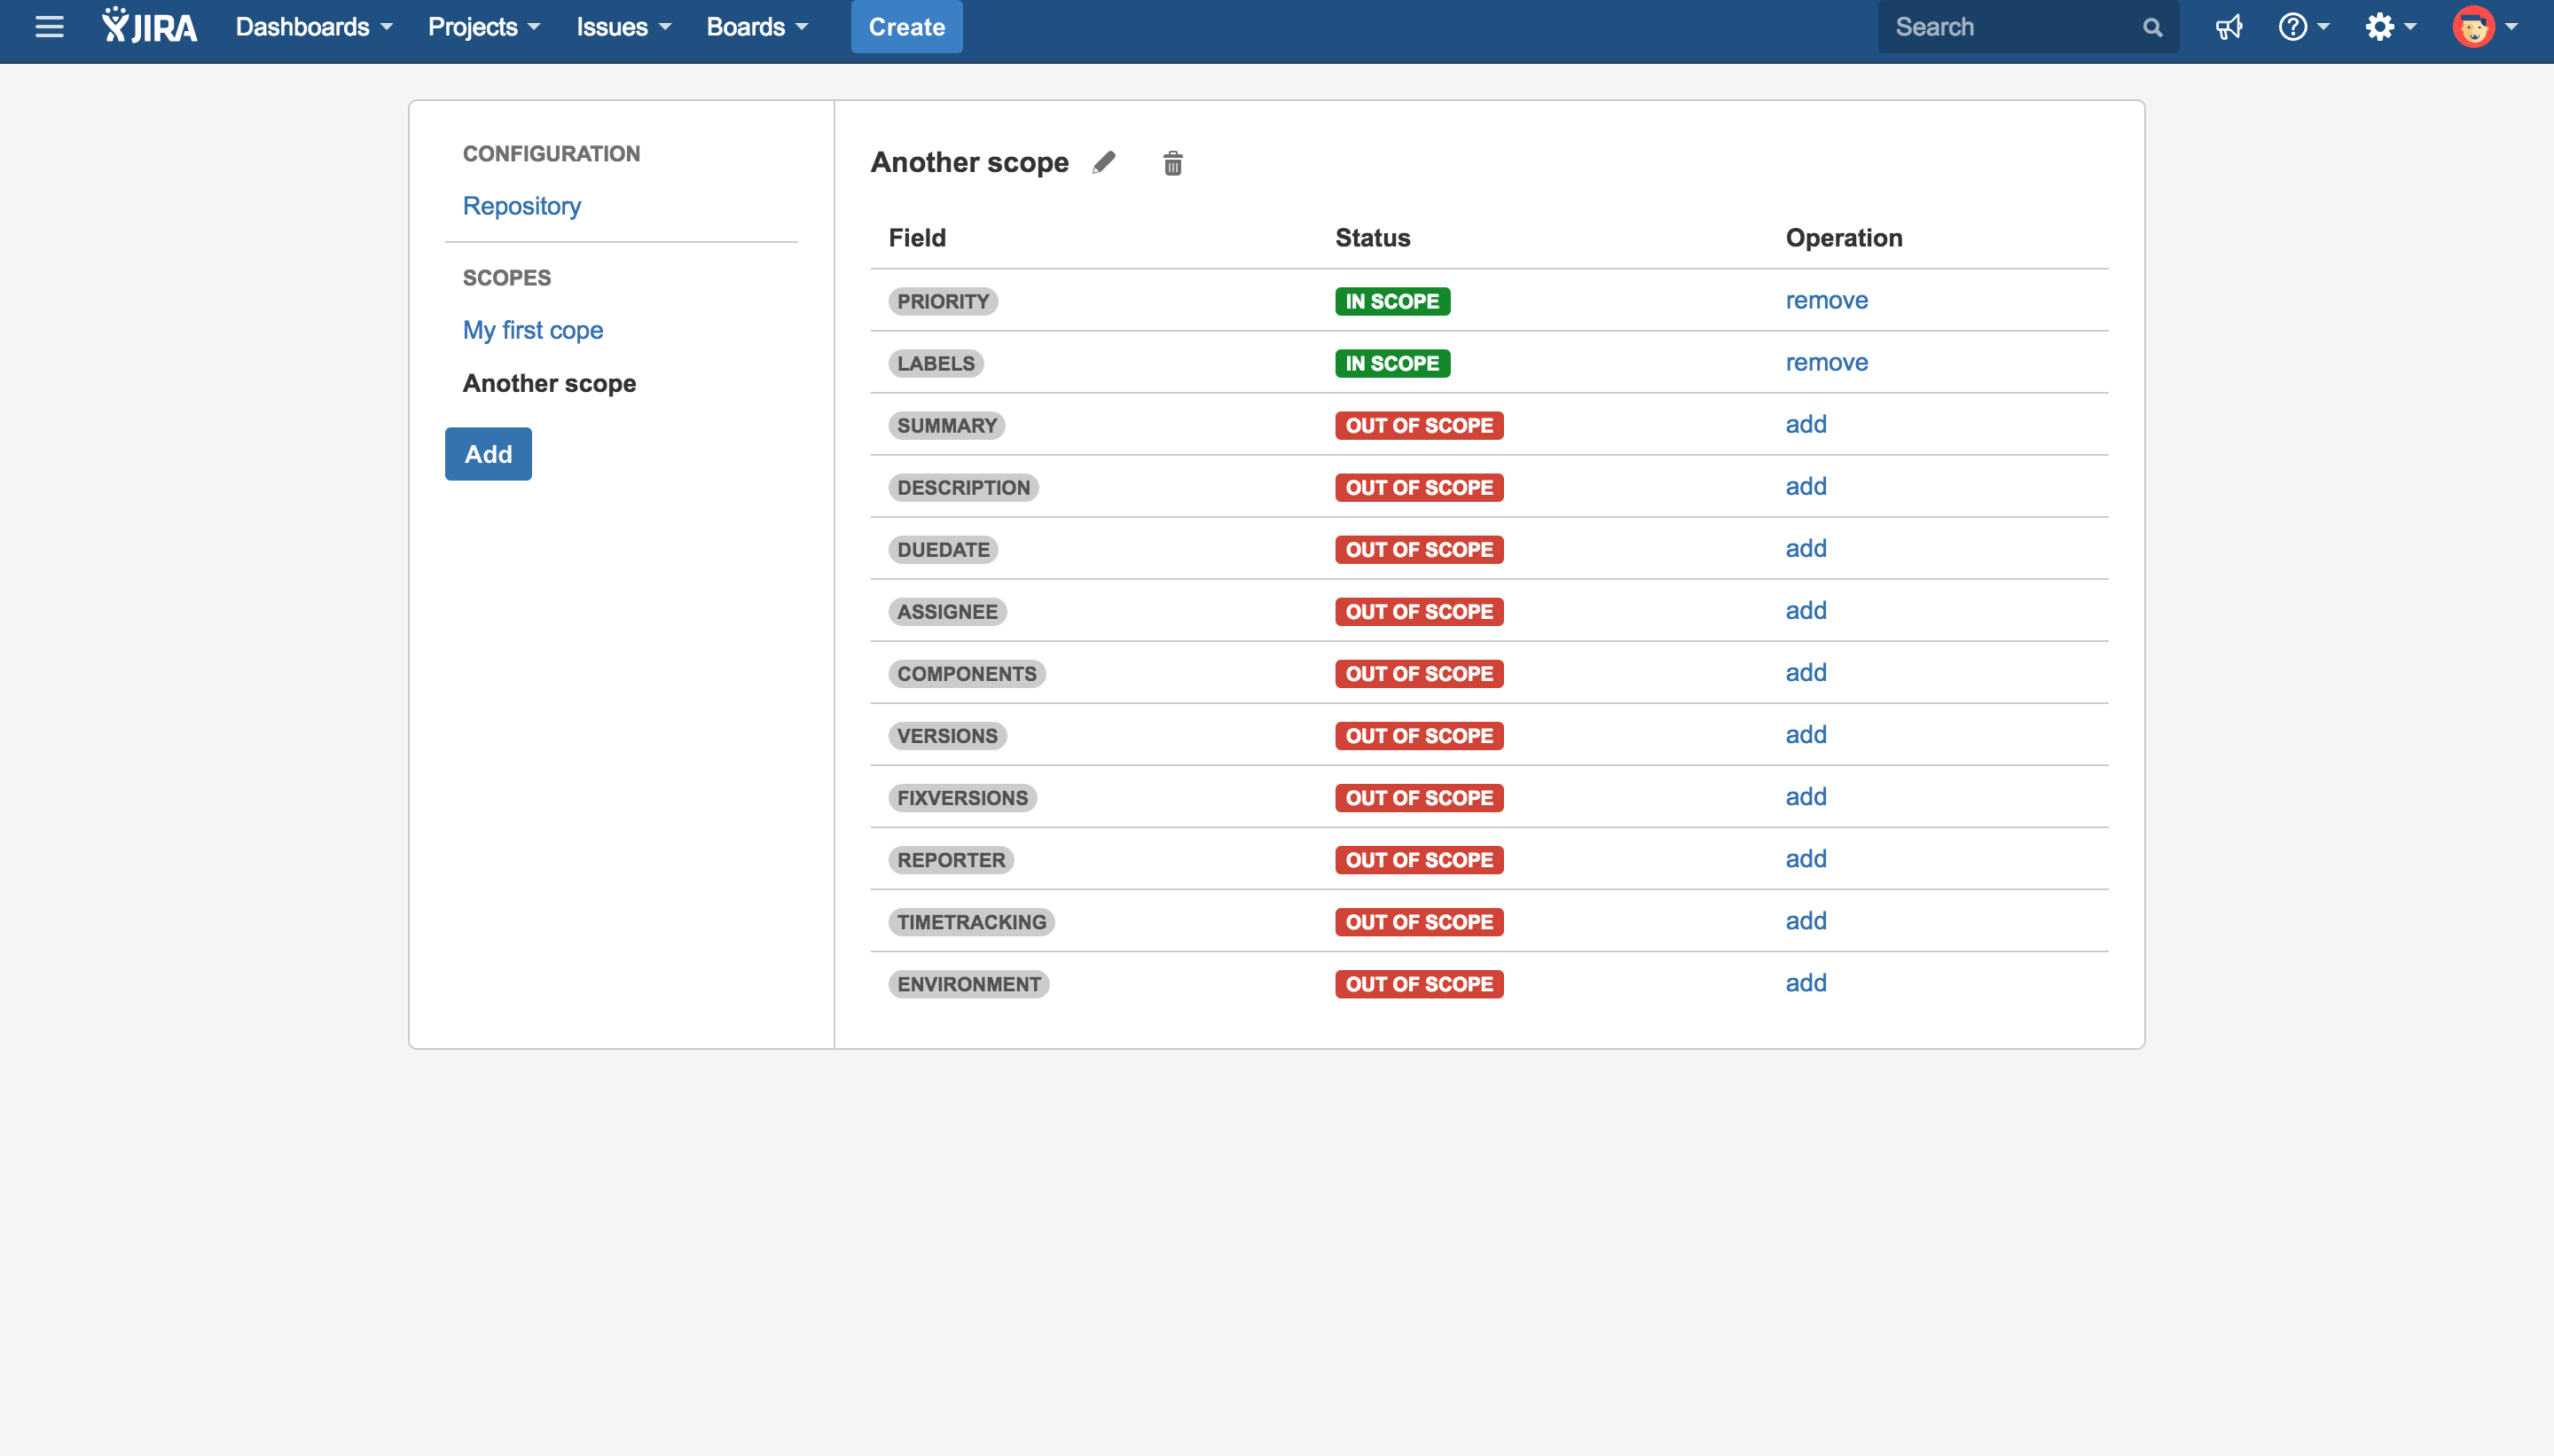The image size is (2554, 1456).
Task: Expand the Dashboards dropdown
Action: (314, 27)
